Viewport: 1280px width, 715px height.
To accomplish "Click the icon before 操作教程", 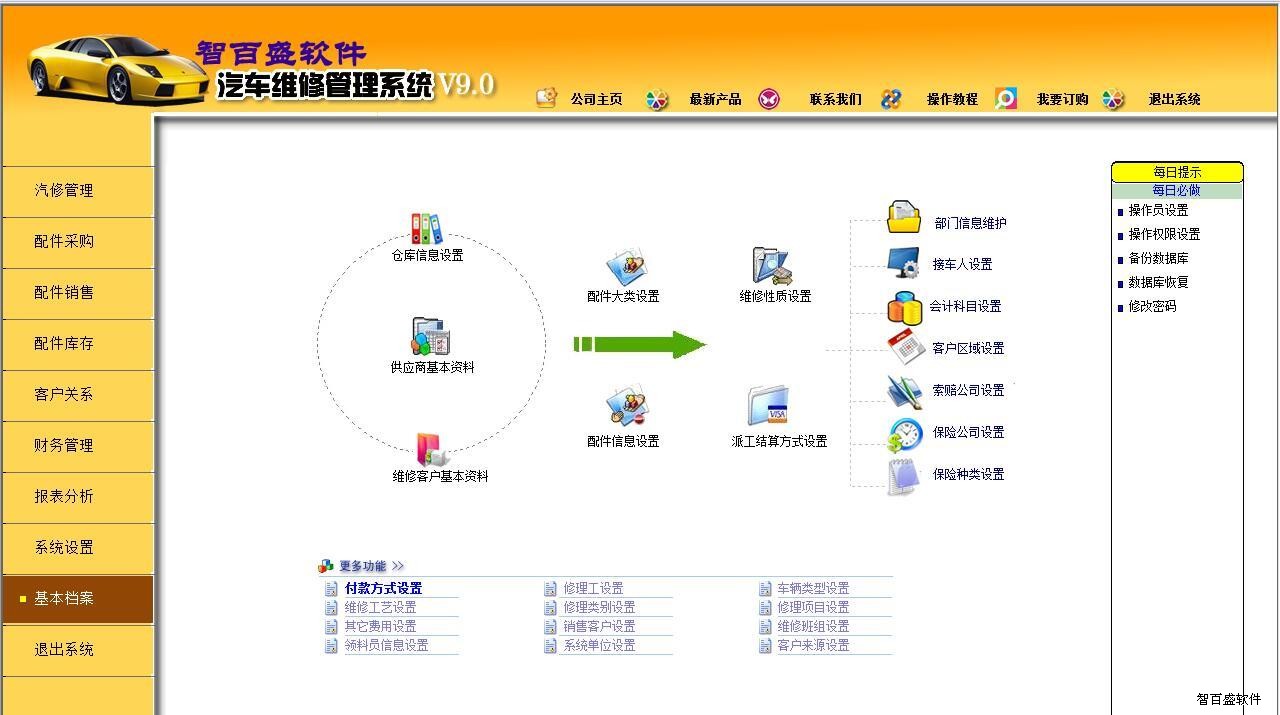I will coord(891,99).
